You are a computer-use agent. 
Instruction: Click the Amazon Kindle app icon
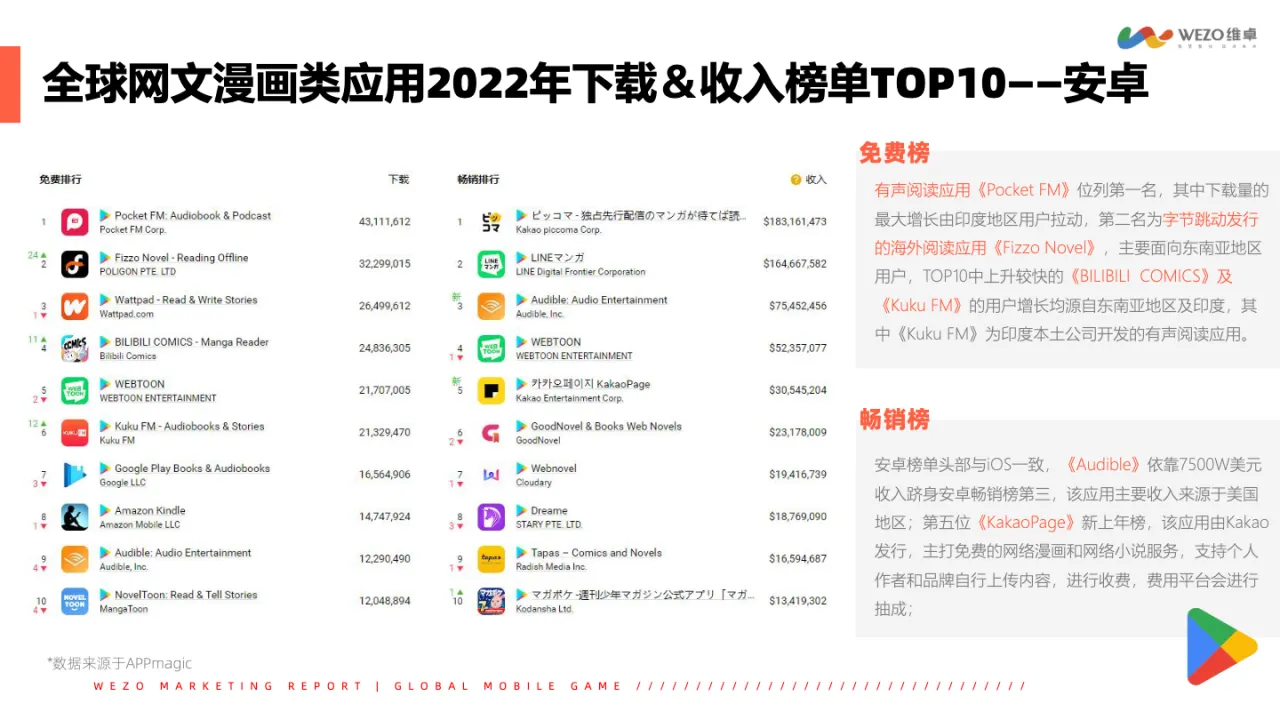(74, 517)
